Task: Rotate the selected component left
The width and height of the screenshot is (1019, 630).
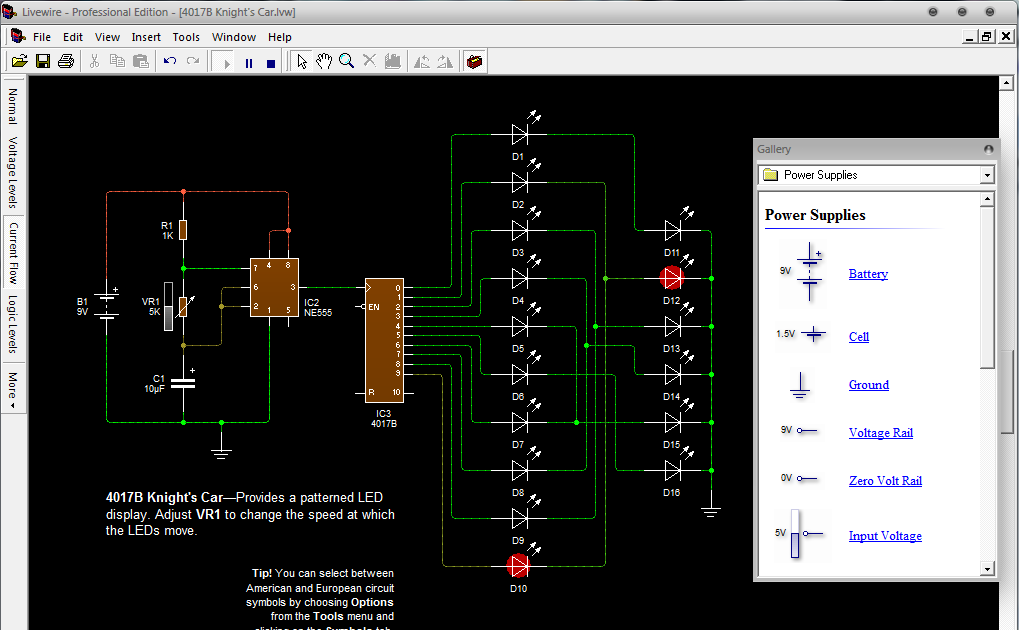Action: pos(421,61)
